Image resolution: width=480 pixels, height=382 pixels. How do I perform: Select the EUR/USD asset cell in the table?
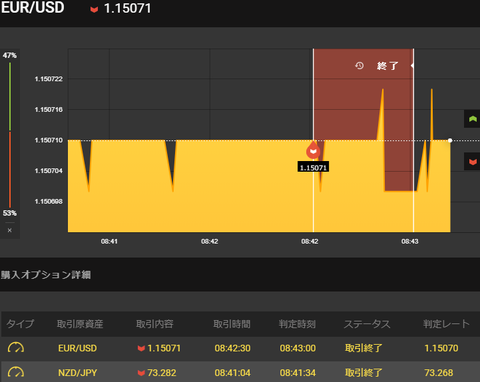[77, 348]
